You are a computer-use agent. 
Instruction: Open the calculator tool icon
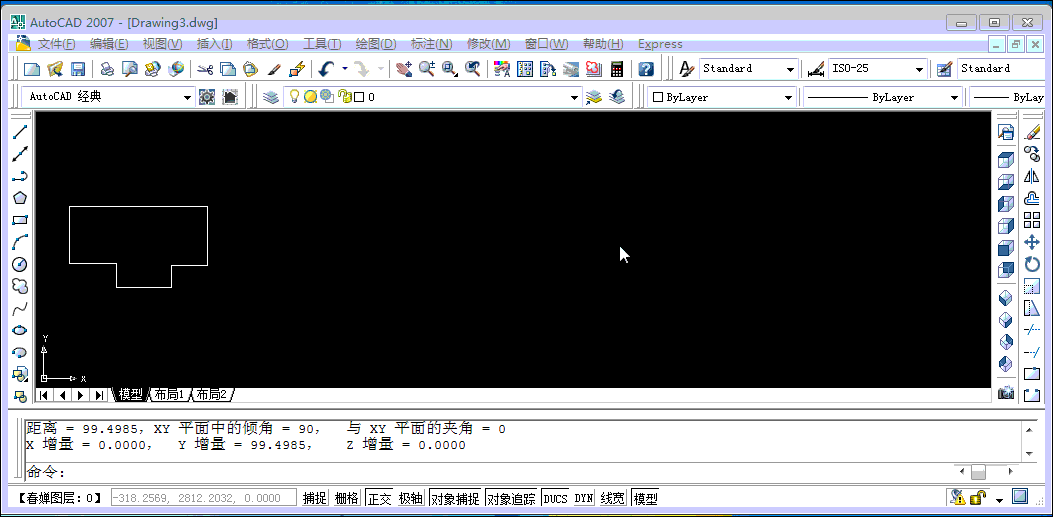tap(617, 69)
